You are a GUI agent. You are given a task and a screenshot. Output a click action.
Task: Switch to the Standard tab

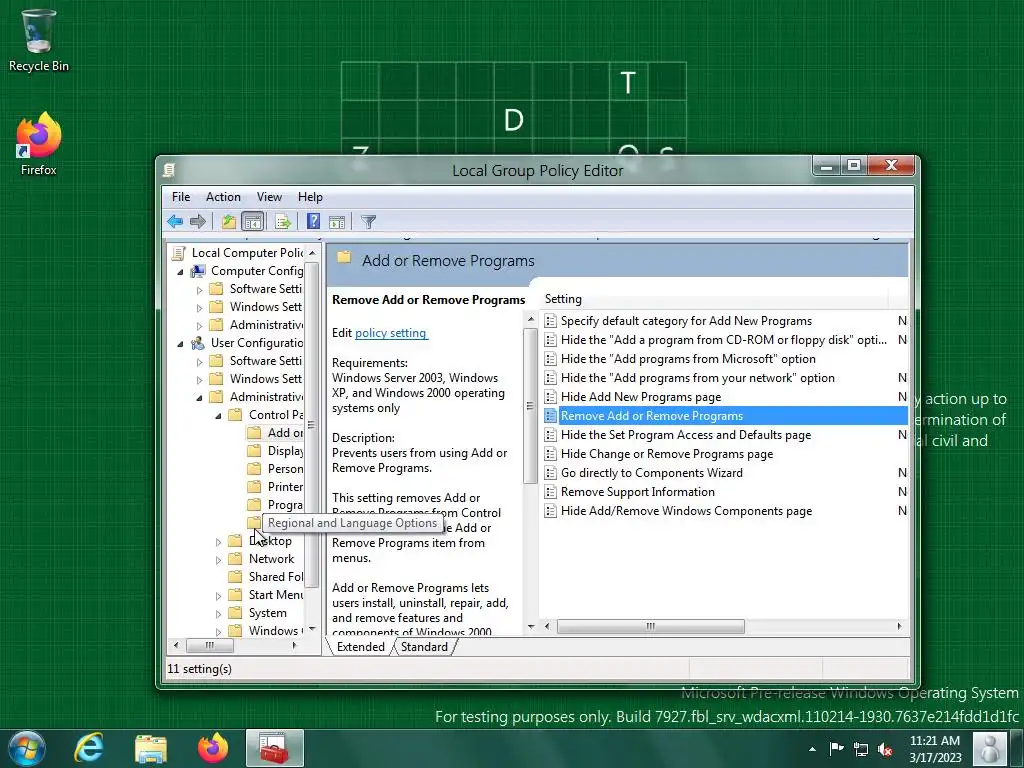pyautogui.click(x=424, y=647)
